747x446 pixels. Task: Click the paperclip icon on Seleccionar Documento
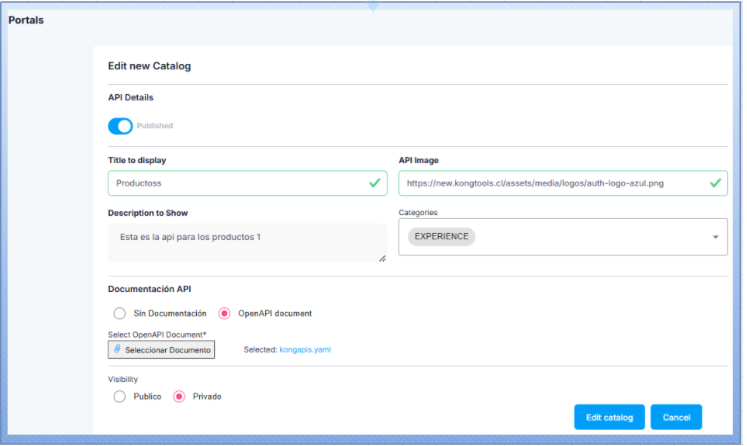point(117,350)
